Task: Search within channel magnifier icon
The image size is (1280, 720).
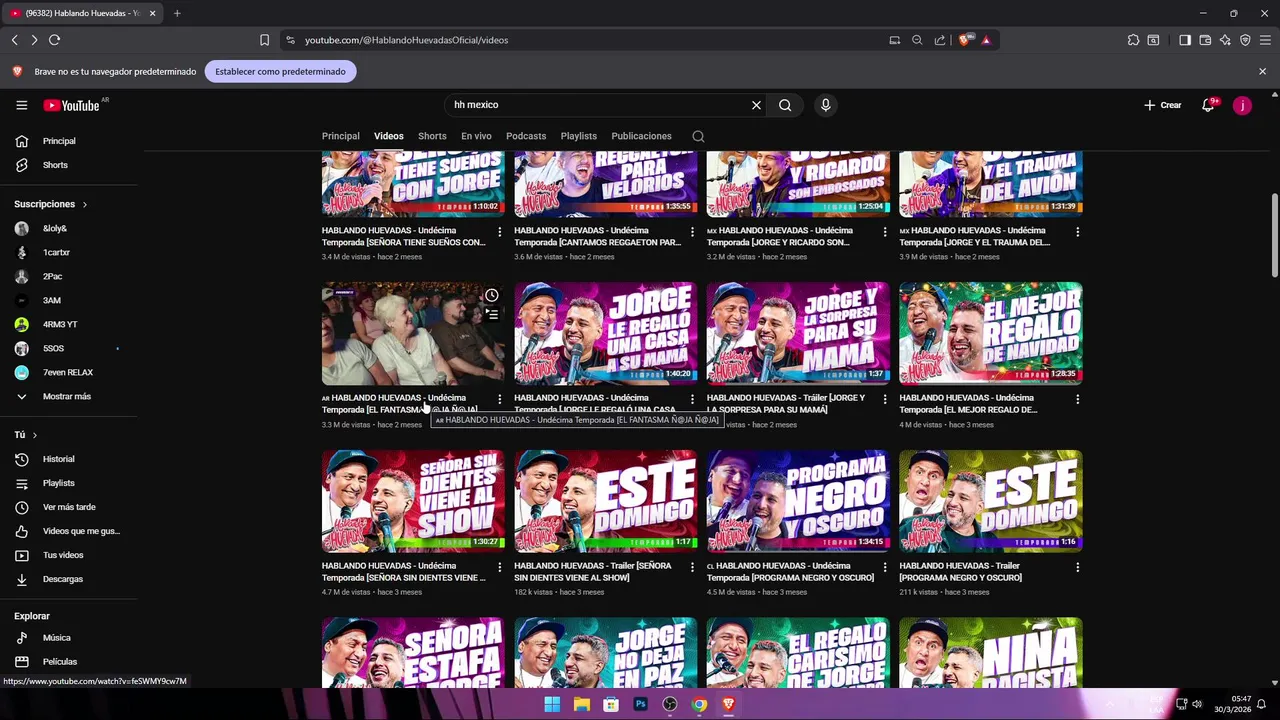Action: pyautogui.click(x=698, y=136)
